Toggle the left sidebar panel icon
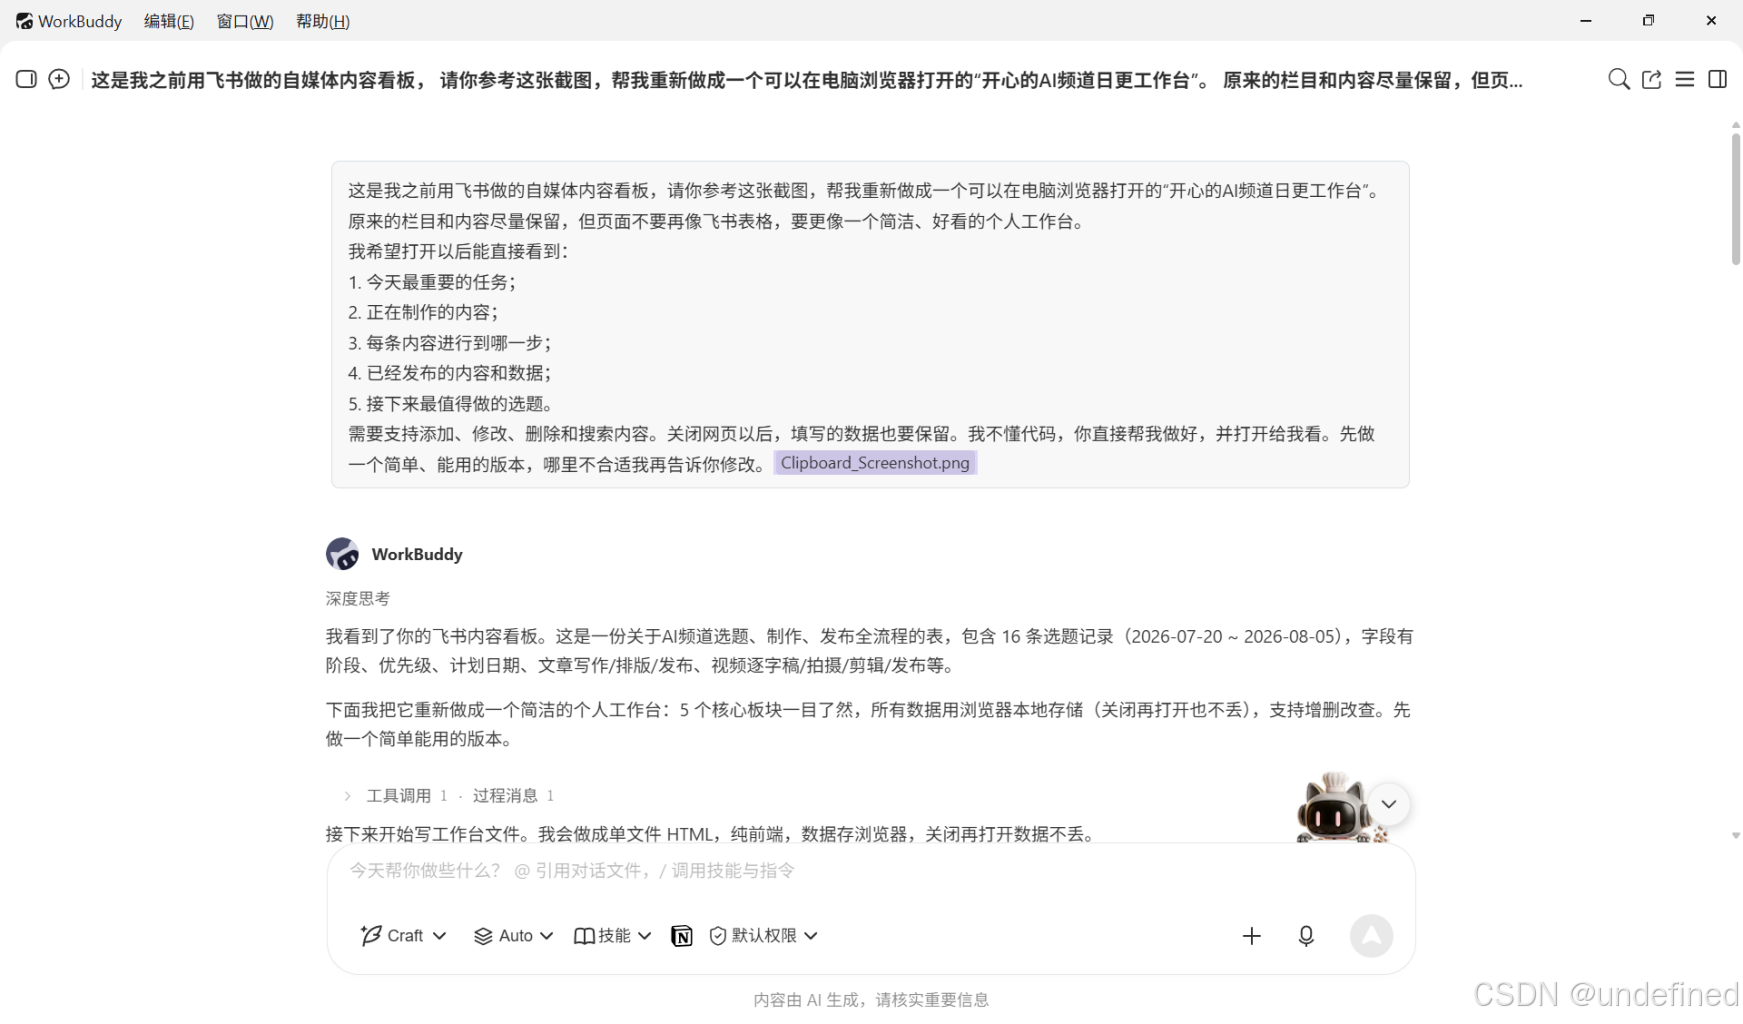This screenshot has width=1743, height=1024. 26,79
